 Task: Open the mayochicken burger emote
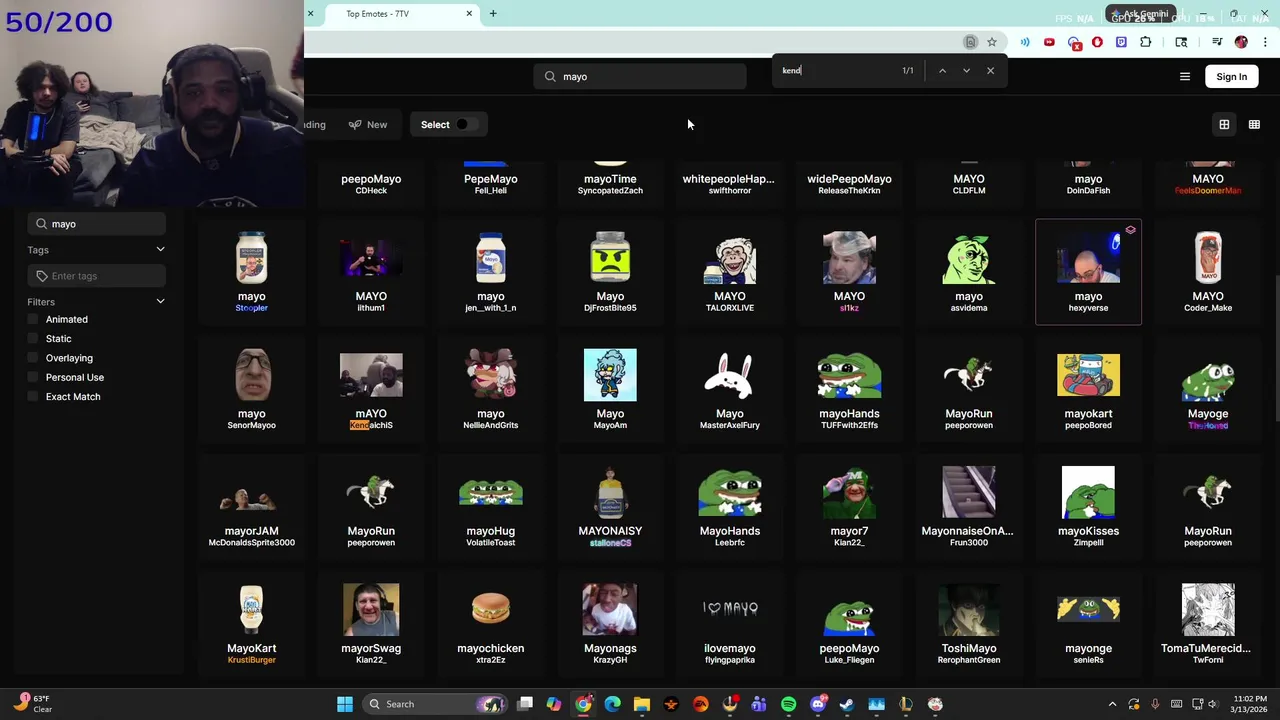(490, 624)
